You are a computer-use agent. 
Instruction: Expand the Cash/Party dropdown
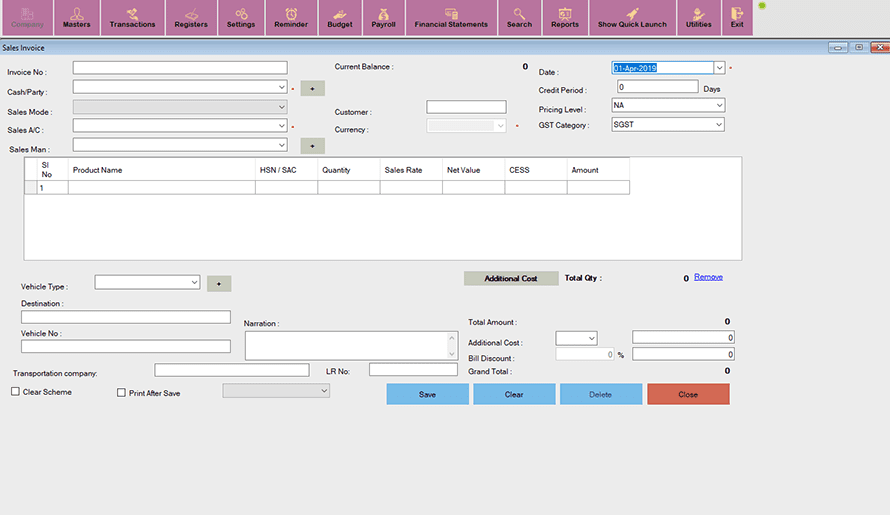(282, 87)
